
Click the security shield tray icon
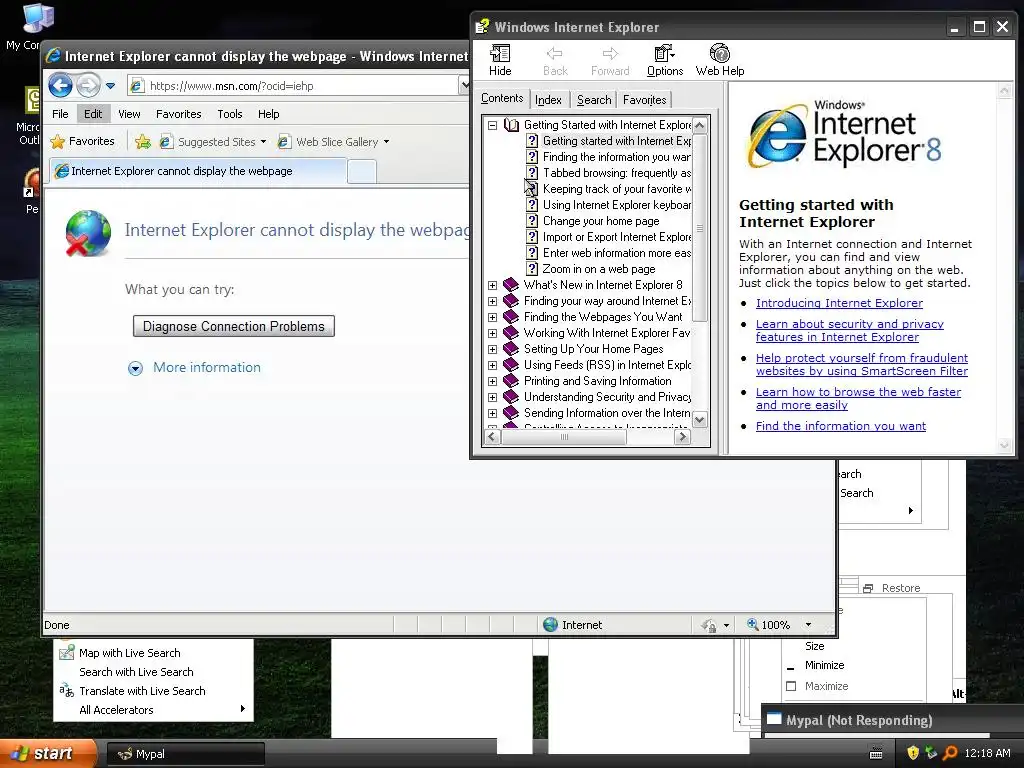pos(913,753)
